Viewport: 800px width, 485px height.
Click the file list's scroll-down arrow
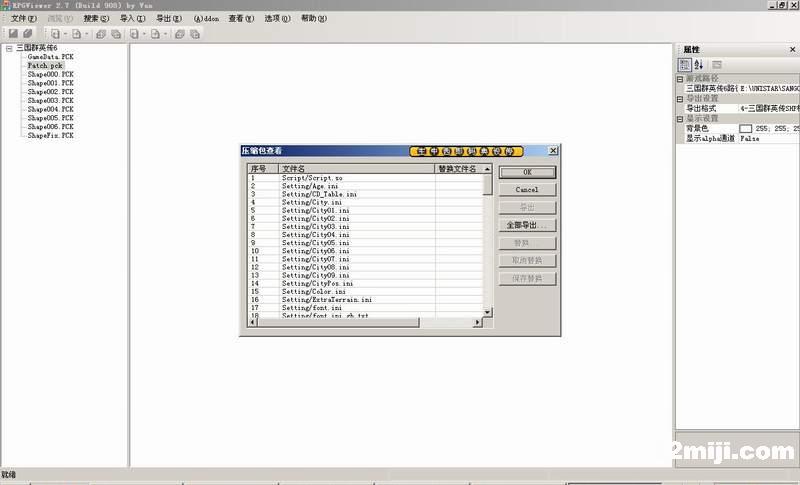(x=488, y=312)
